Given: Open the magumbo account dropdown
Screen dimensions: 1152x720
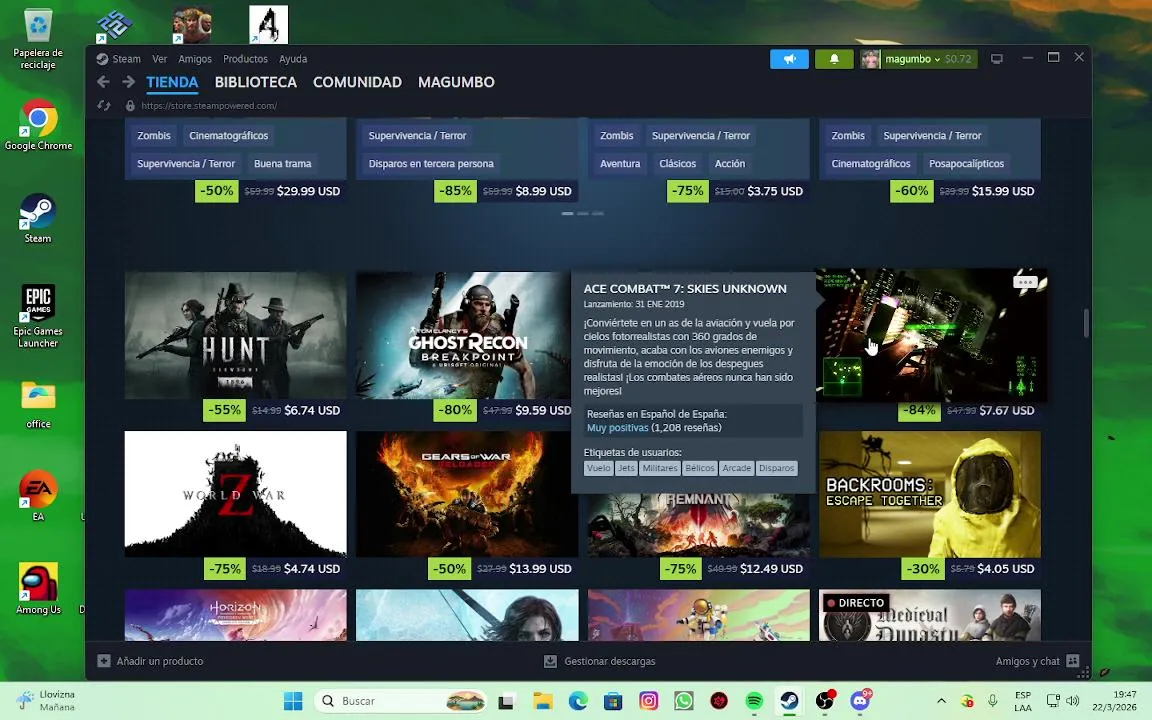Looking at the screenshot, I should click(912, 59).
